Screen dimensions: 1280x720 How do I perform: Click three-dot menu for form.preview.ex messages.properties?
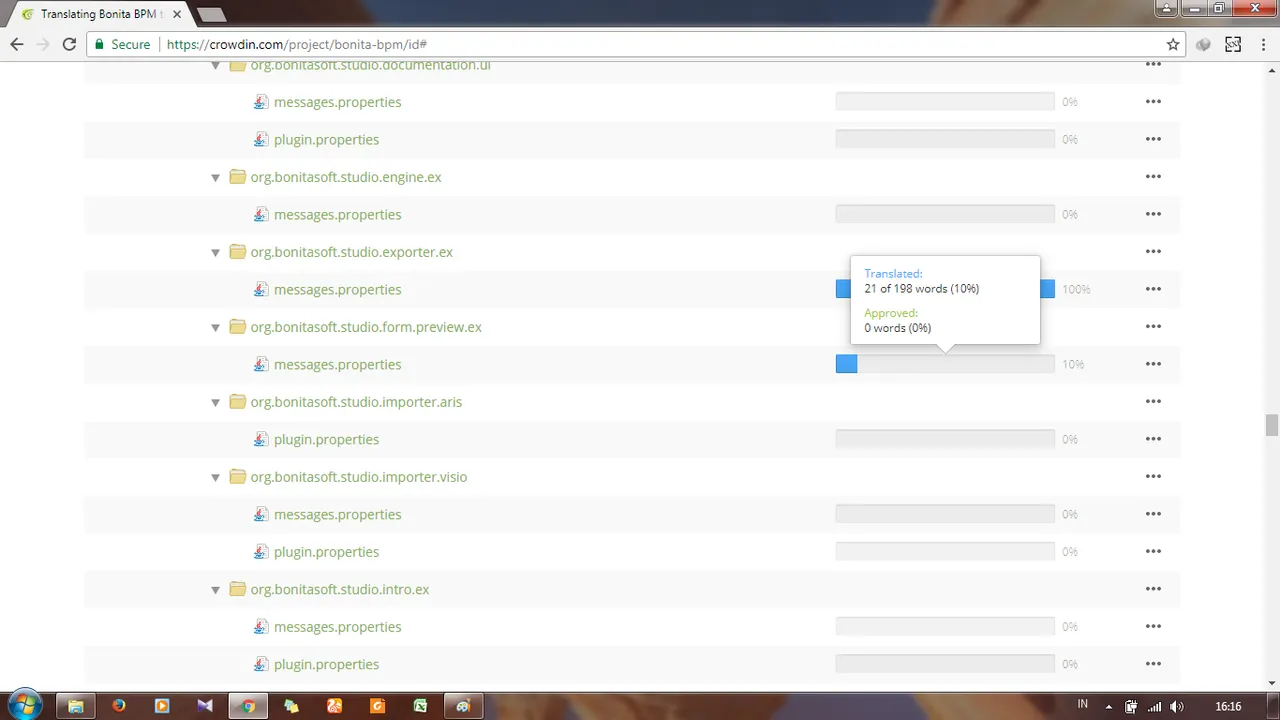1153,364
